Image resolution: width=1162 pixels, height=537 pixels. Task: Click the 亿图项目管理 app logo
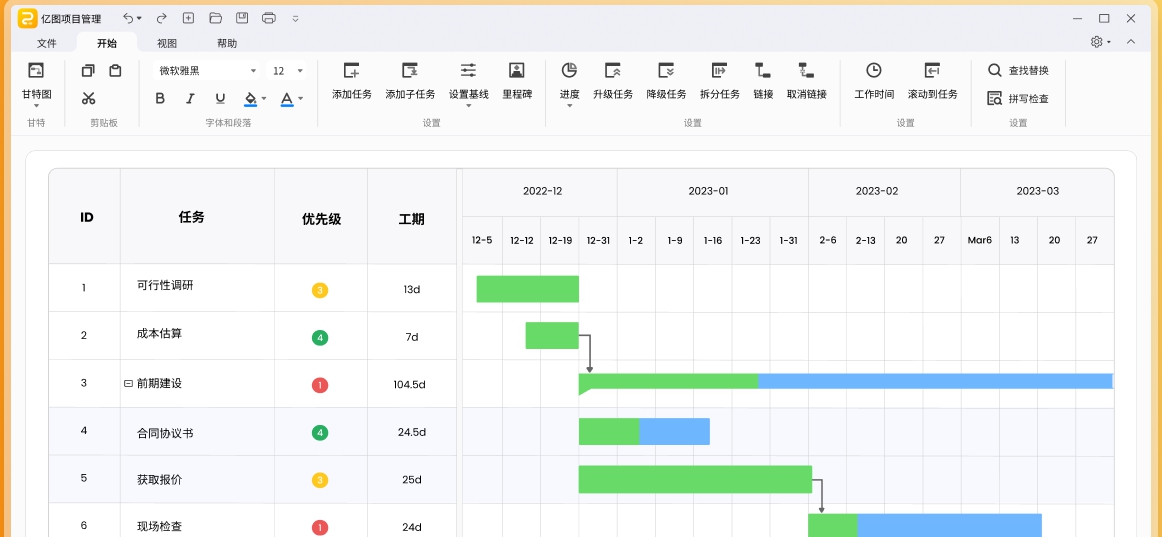27,19
